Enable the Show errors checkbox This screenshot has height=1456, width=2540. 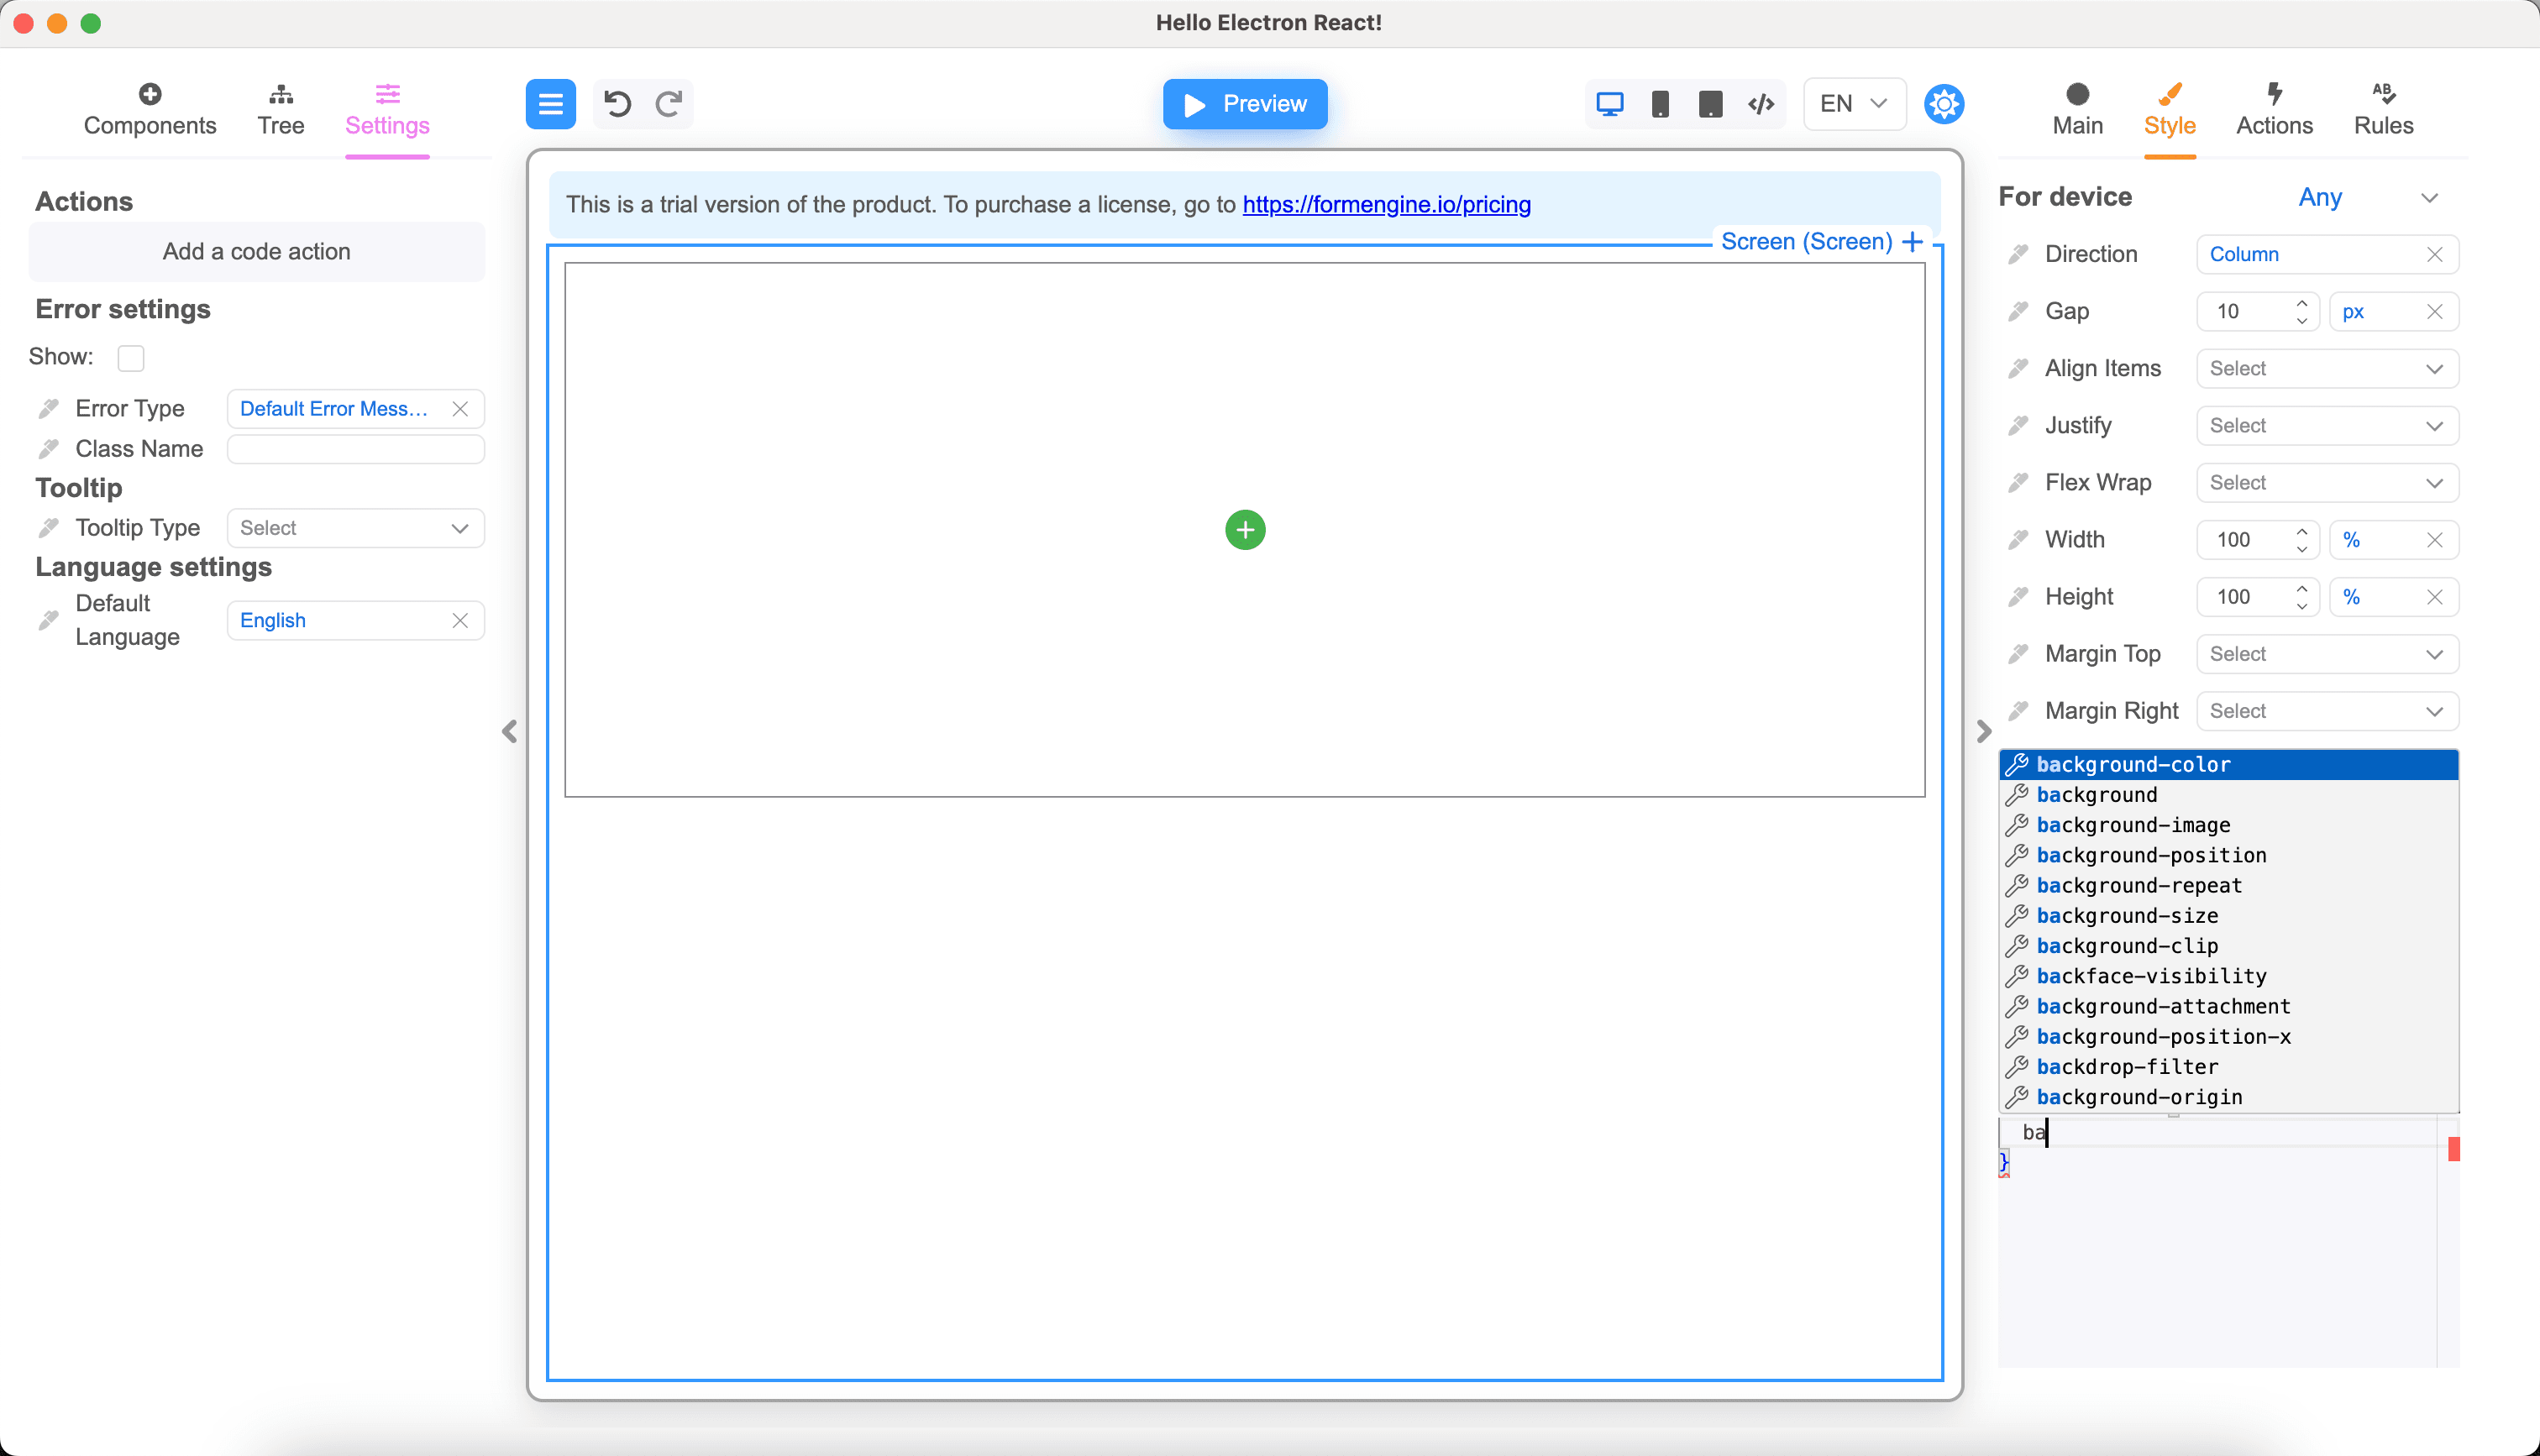131,357
